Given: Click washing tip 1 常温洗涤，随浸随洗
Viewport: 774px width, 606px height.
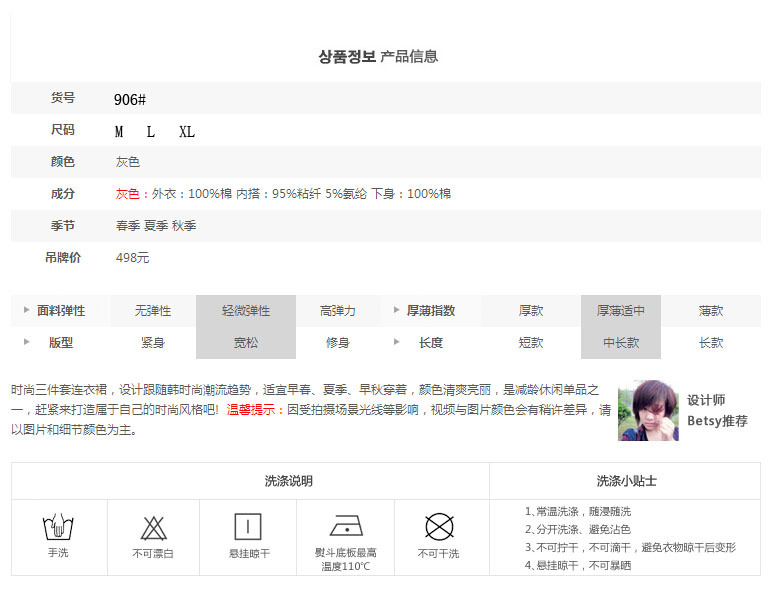Looking at the screenshot, I should pos(578,512).
